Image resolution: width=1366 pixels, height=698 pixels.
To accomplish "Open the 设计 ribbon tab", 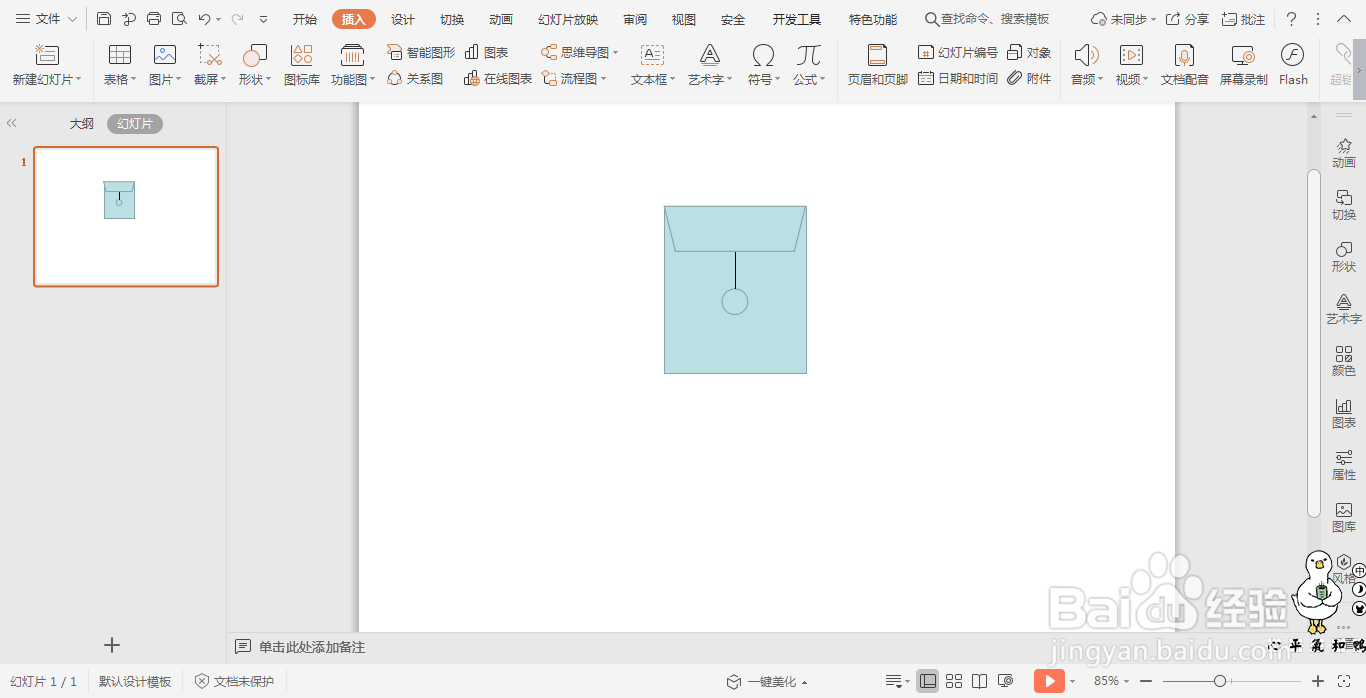I will pyautogui.click(x=403, y=20).
